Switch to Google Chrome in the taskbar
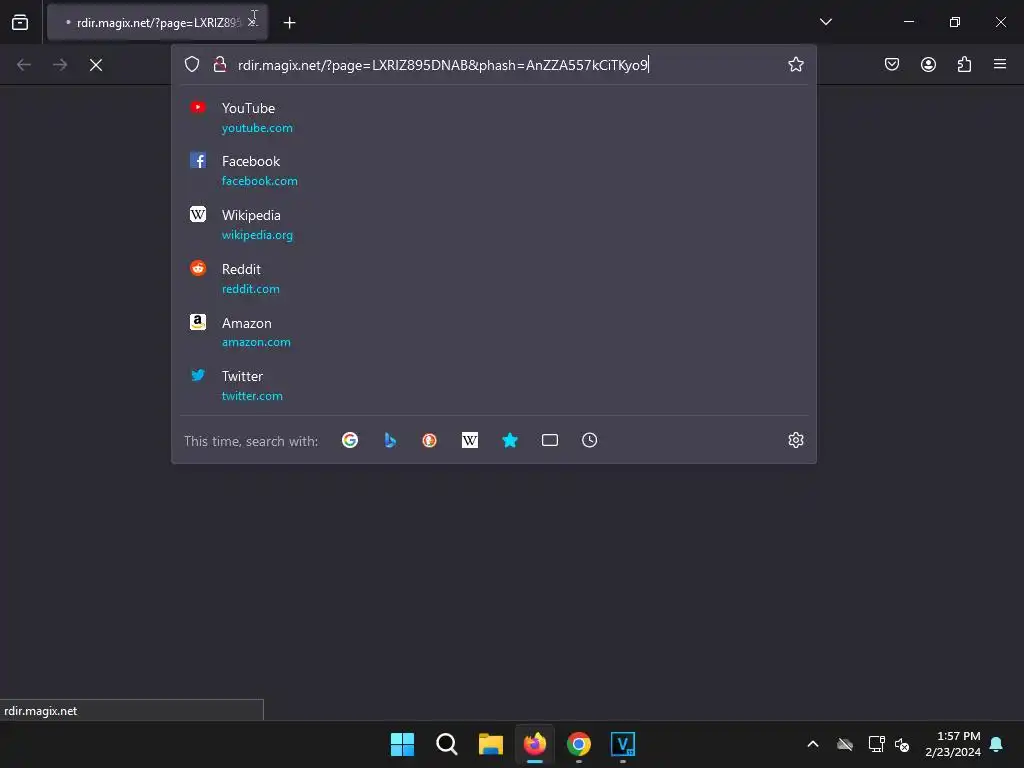1024x768 pixels. [x=579, y=744]
